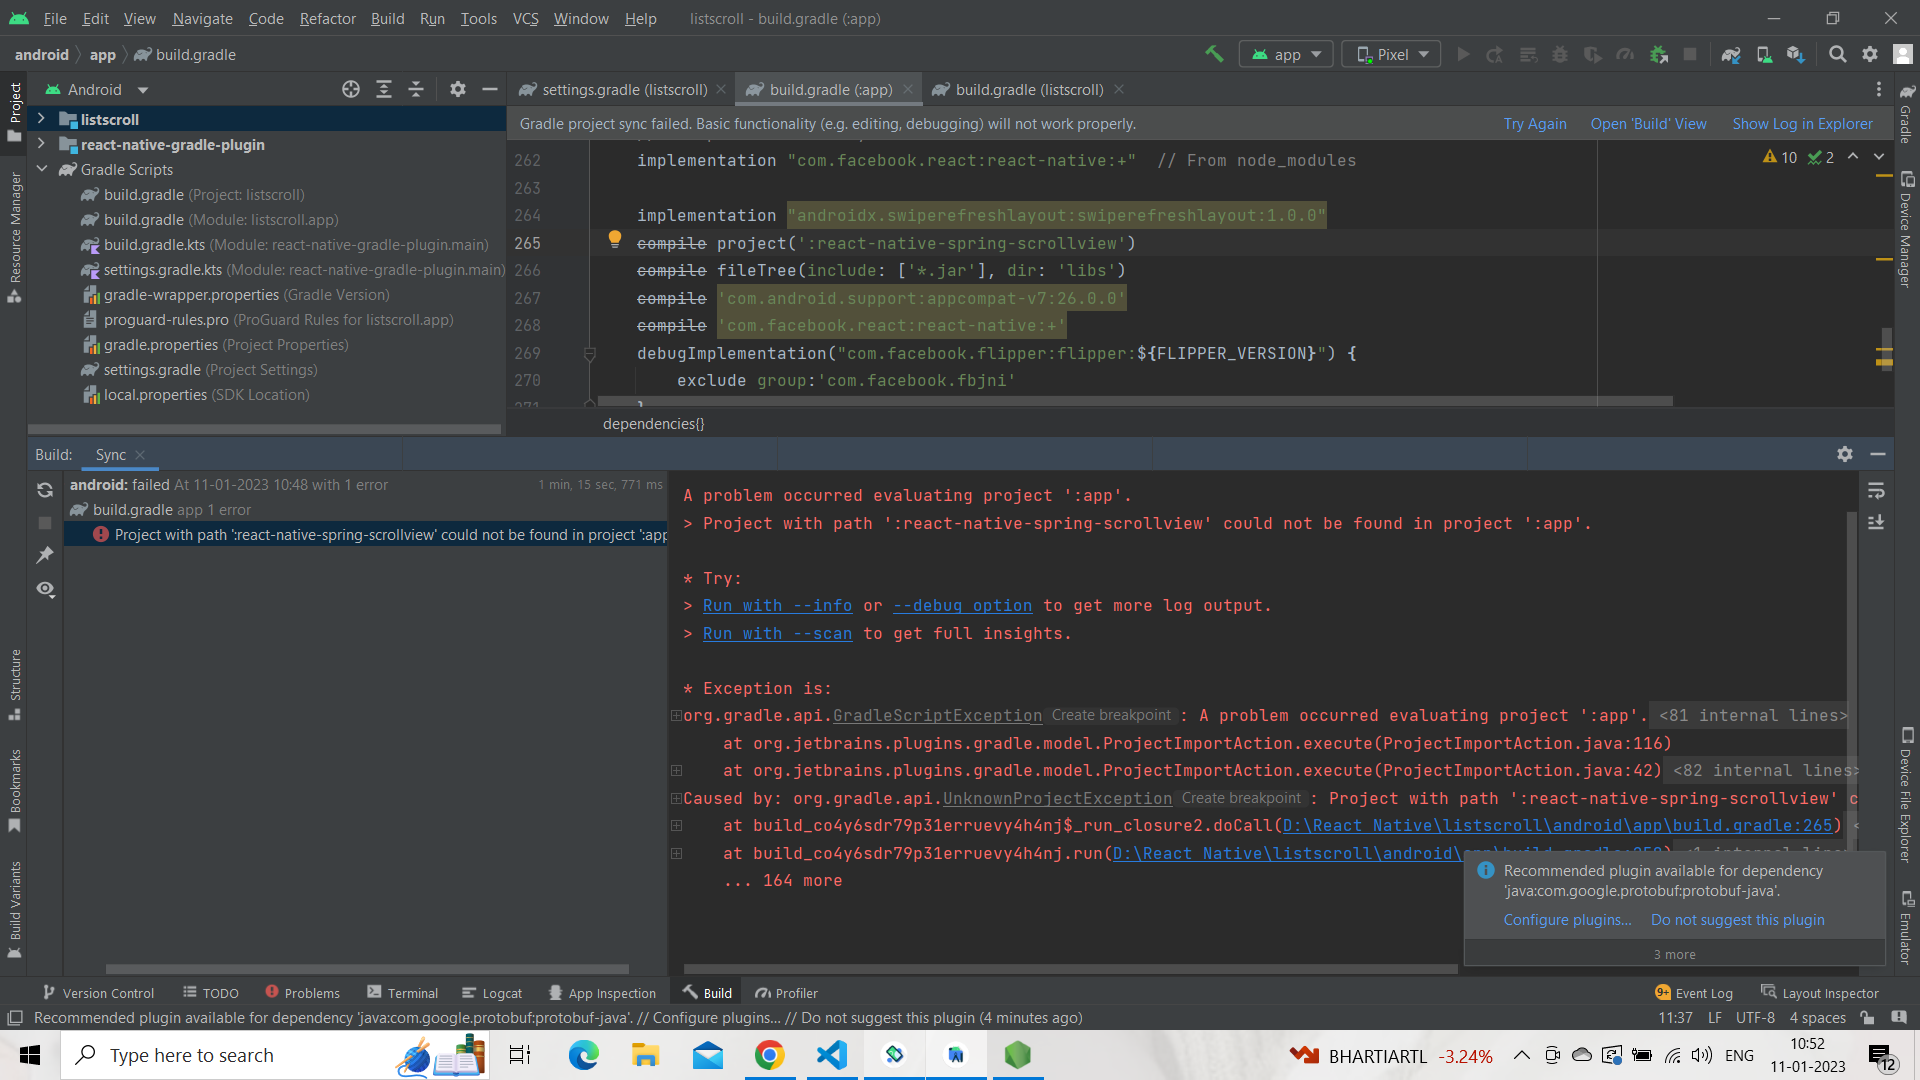Click Scroll to End in build output
Image resolution: width=1920 pixels, height=1080 pixels.
pyautogui.click(x=1876, y=523)
